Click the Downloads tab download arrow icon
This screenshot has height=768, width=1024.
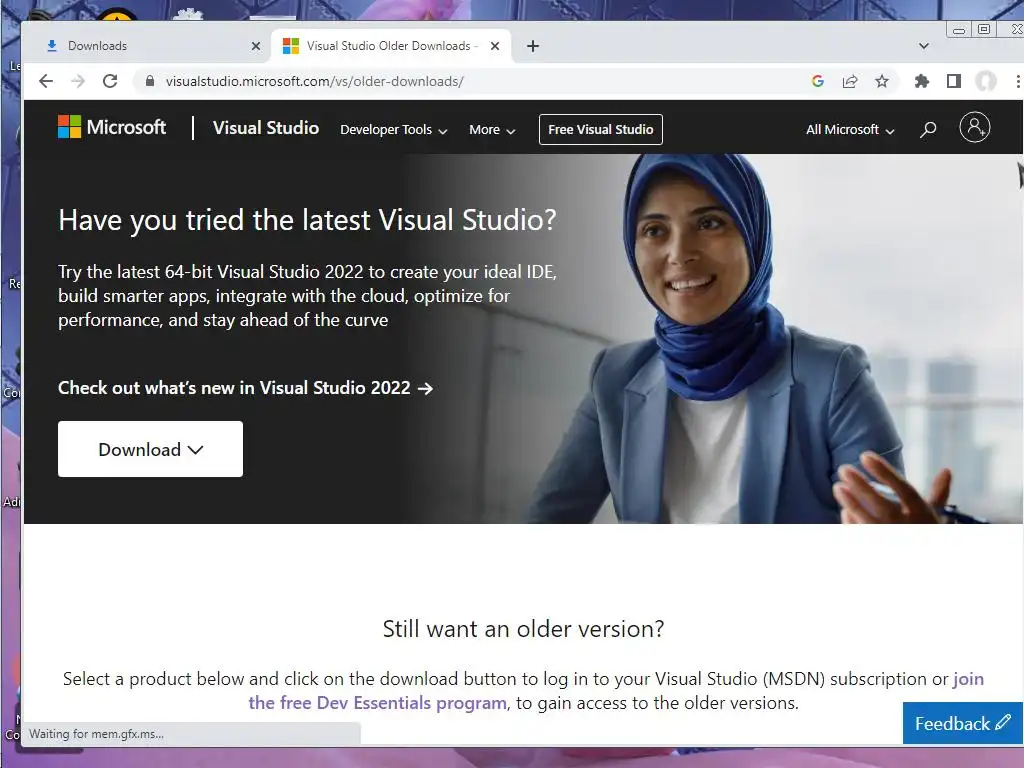[x=52, y=46]
